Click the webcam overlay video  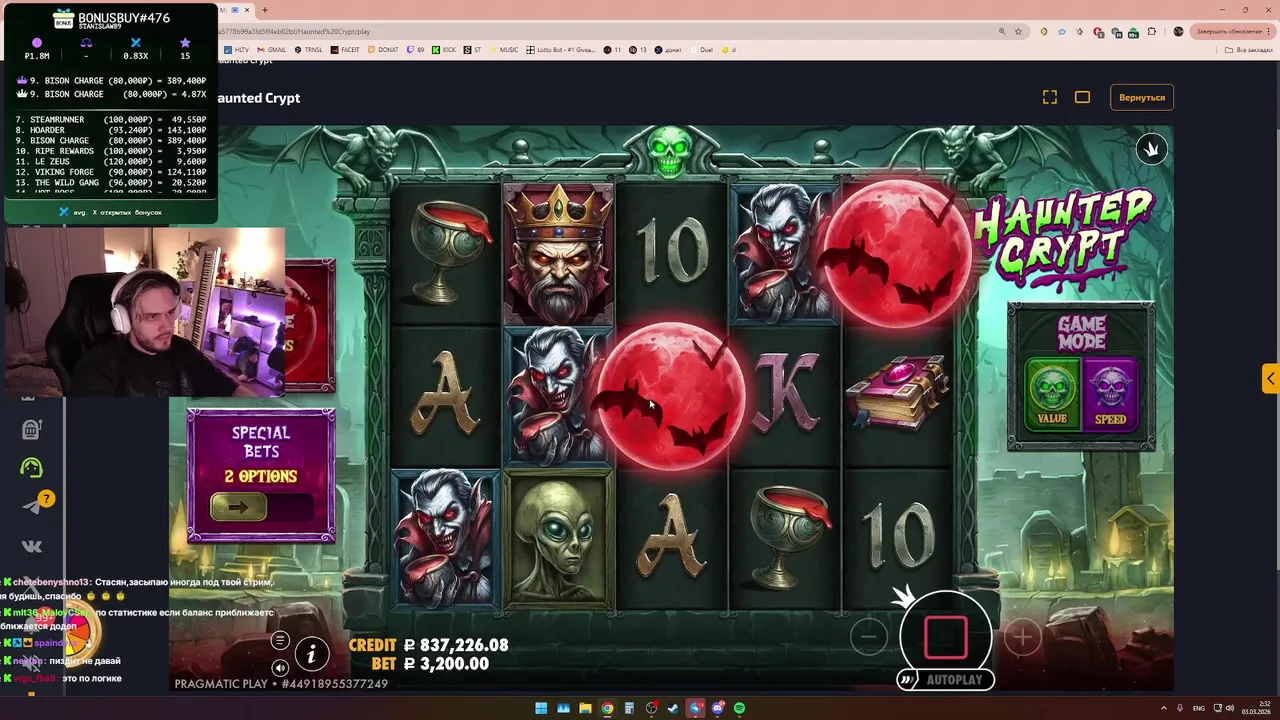tap(145, 312)
